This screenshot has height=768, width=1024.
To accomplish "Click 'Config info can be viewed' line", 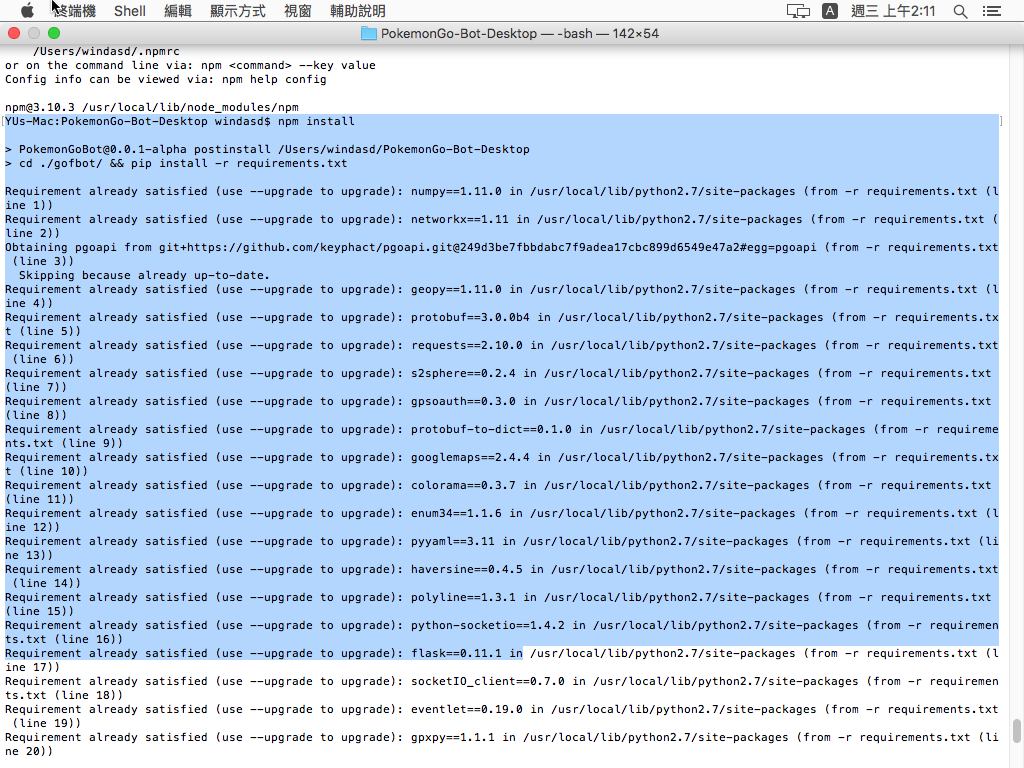I will 165,80.
